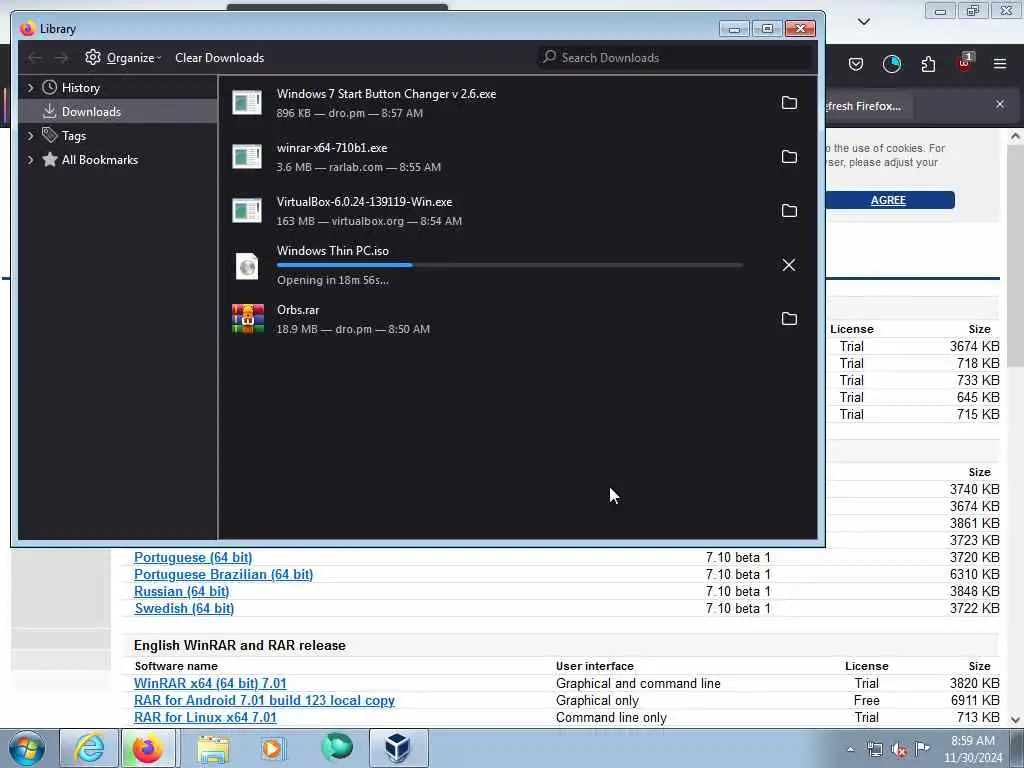This screenshot has width=1024, height=768.
Task: Show Windows 7 Start Button Changer in folder
Action: coord(789,103)
